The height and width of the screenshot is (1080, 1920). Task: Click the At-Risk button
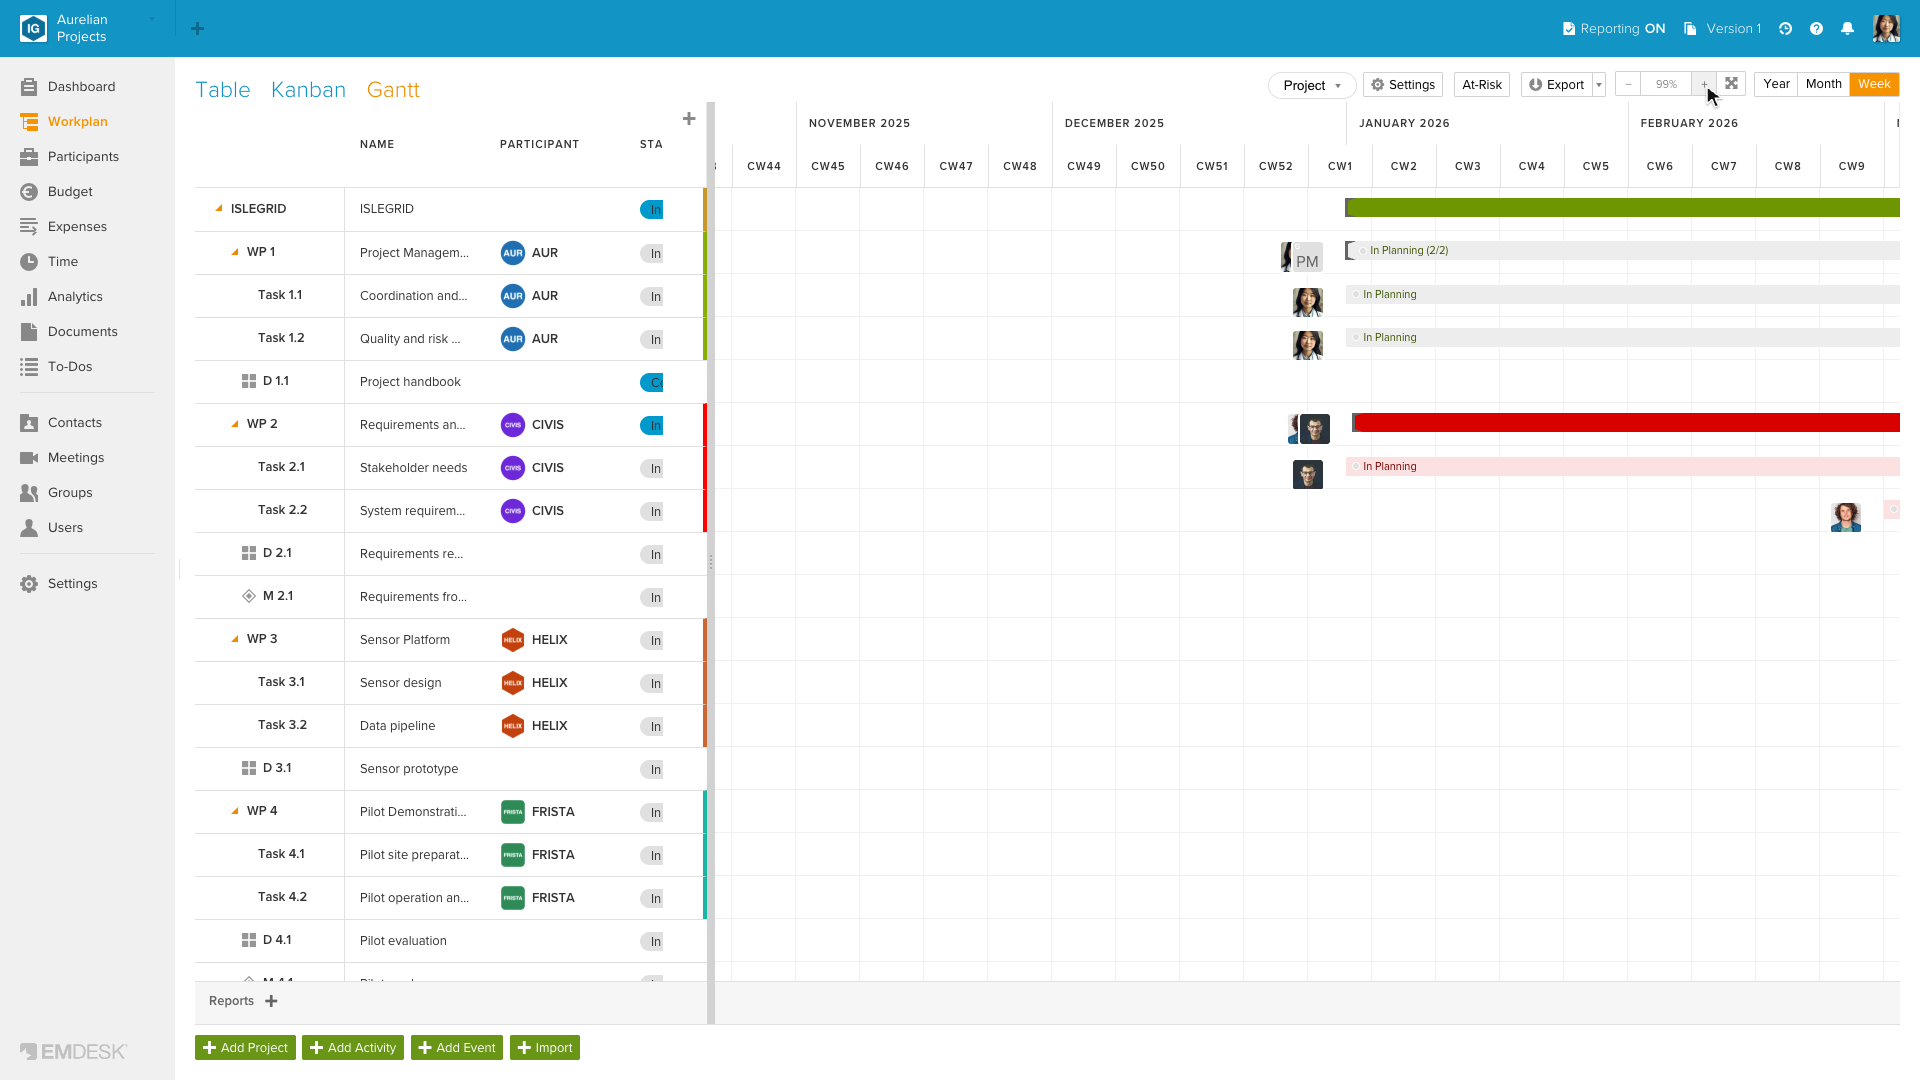click(1482, 85)
